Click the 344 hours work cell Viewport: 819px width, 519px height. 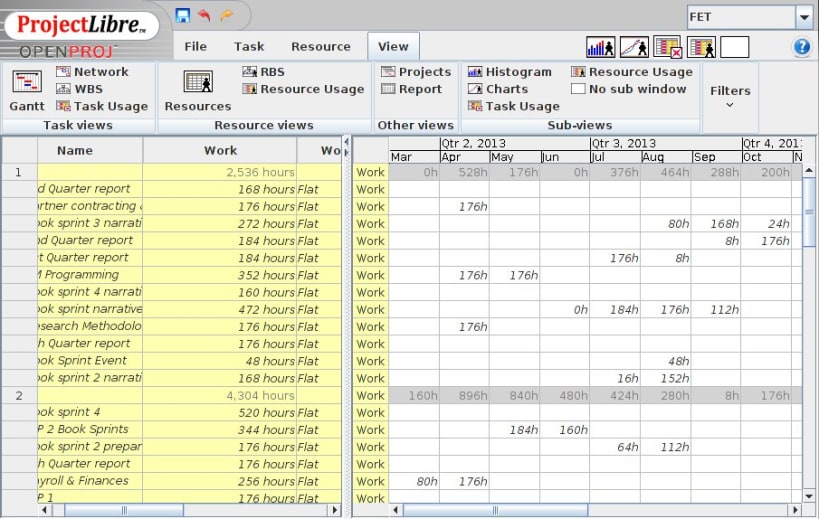[220, 430]
